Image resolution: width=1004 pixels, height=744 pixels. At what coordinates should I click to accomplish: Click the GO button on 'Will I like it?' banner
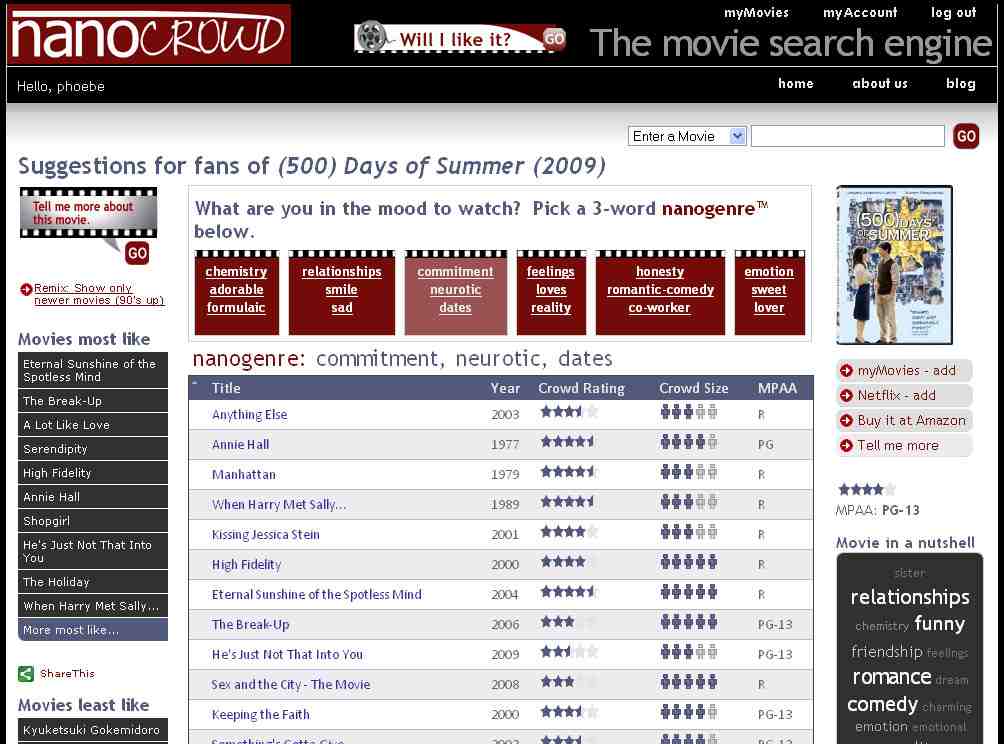[x=554, y=39]
